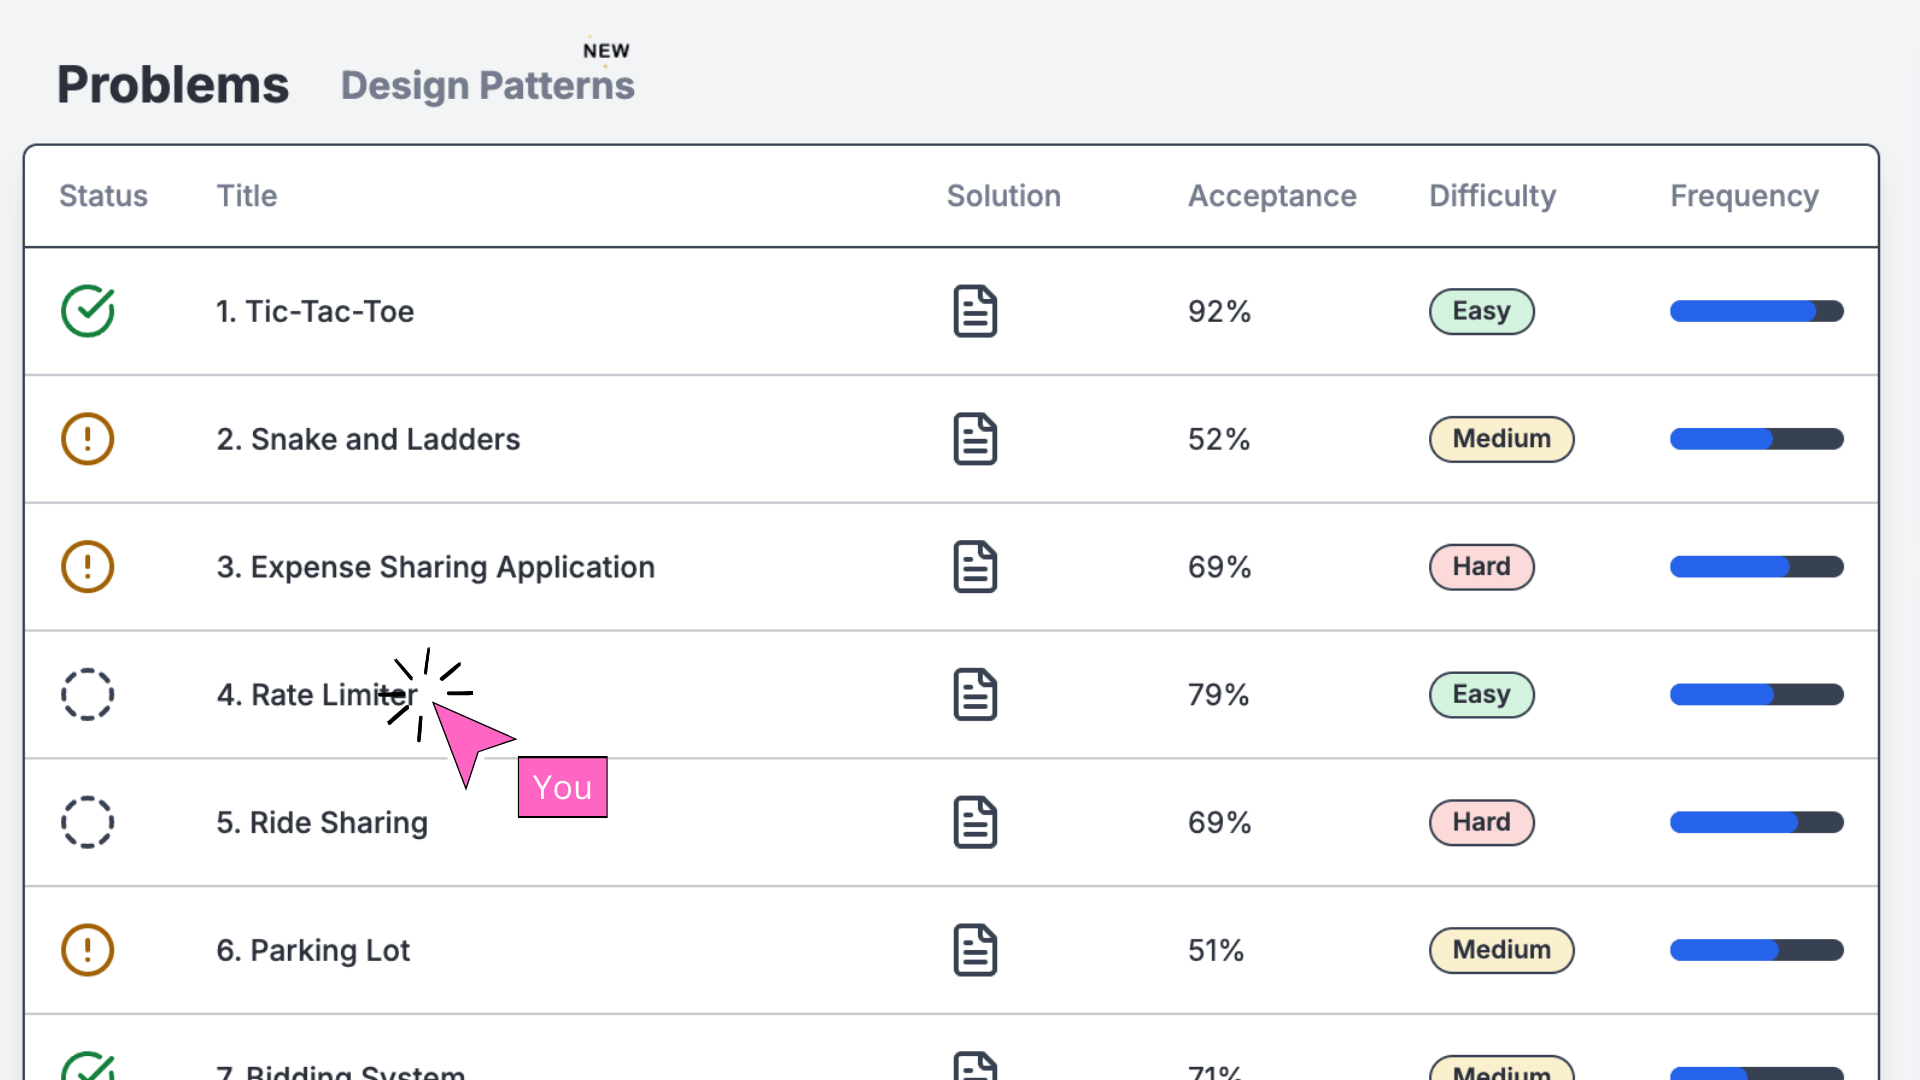
Task: Click the Tic-Tac-Toe frequency bar
Action: pos(1756,311)
